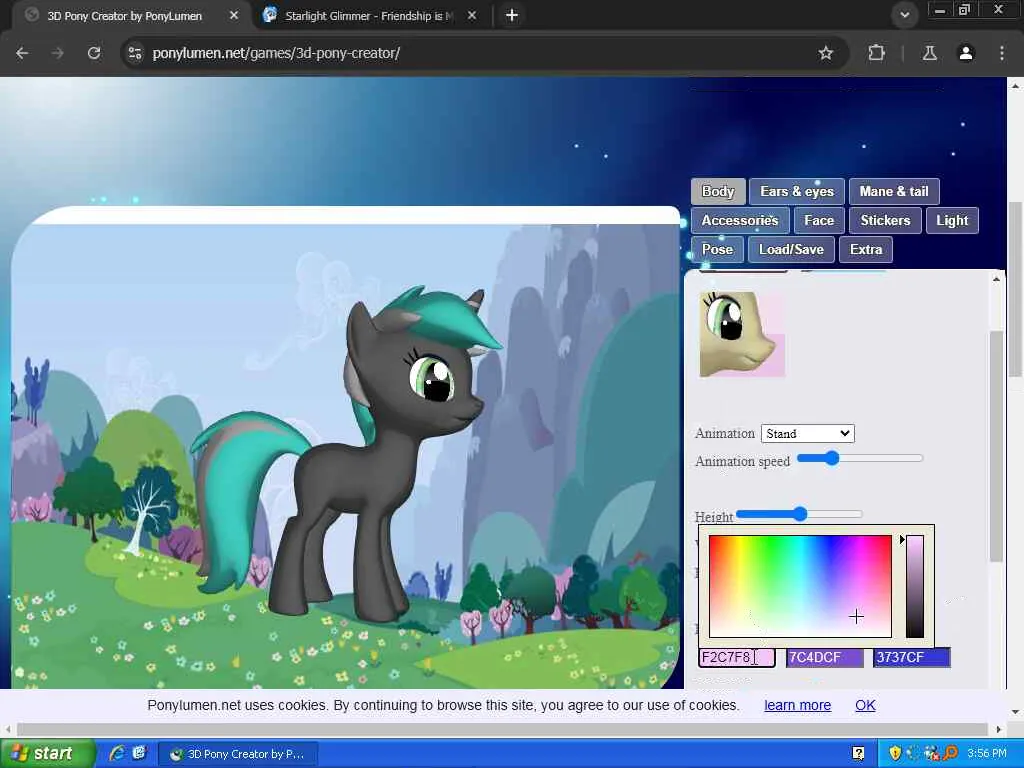
Task: Open the Accessories section
Action: click(740, 220)
